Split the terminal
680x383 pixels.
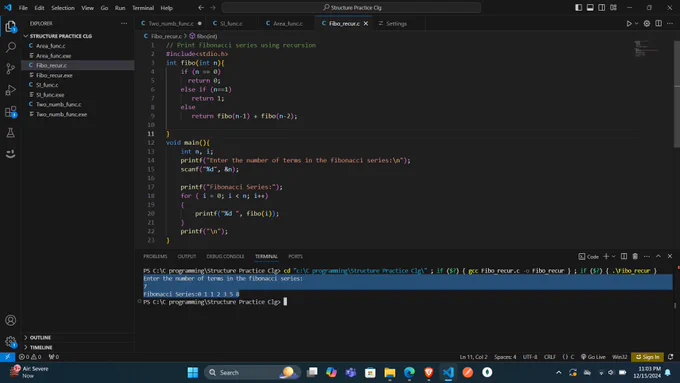(624, 256)
